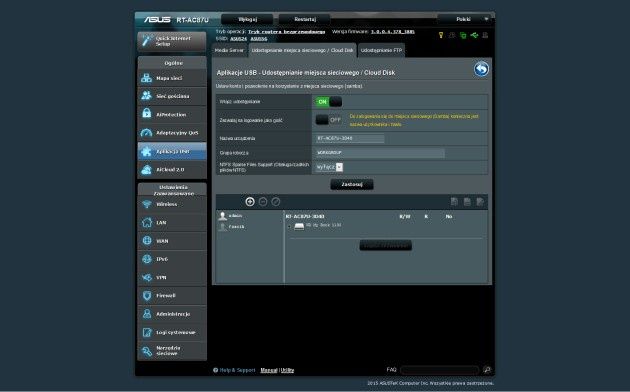
Task: Switch to the Media Server tab
Action: (229, 51)
